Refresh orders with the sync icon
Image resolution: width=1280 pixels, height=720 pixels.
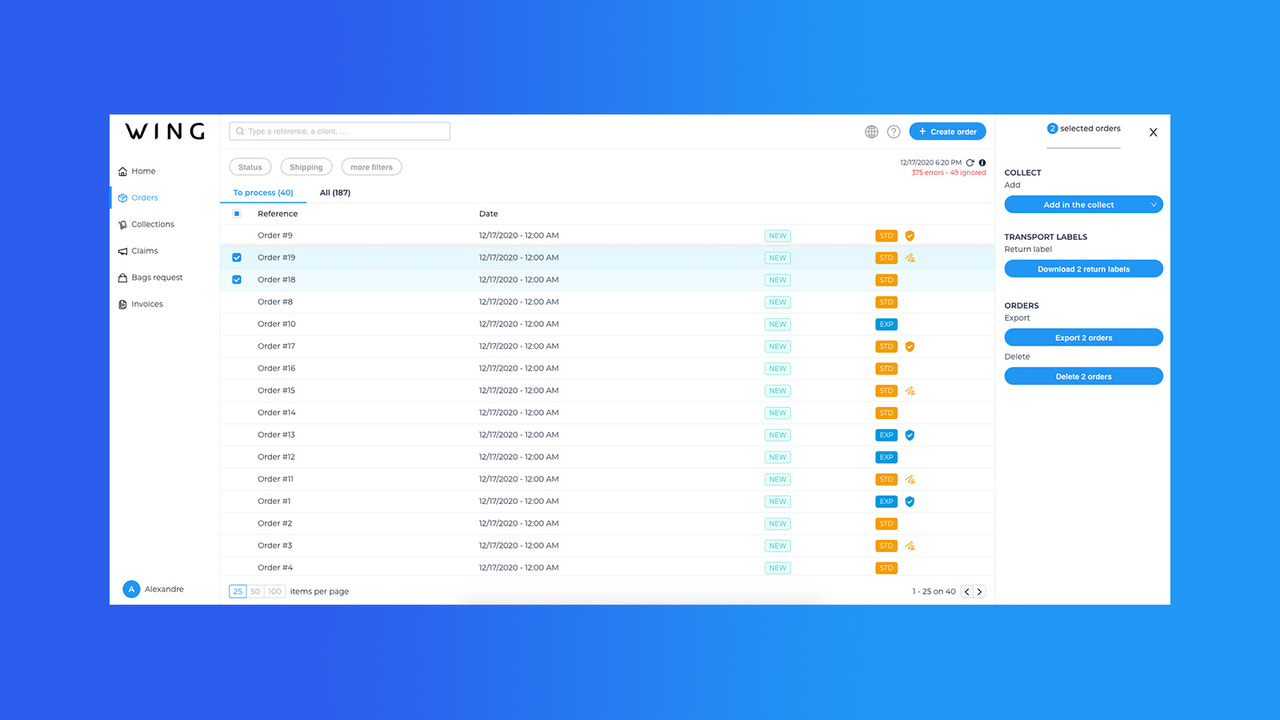point(968,162)
